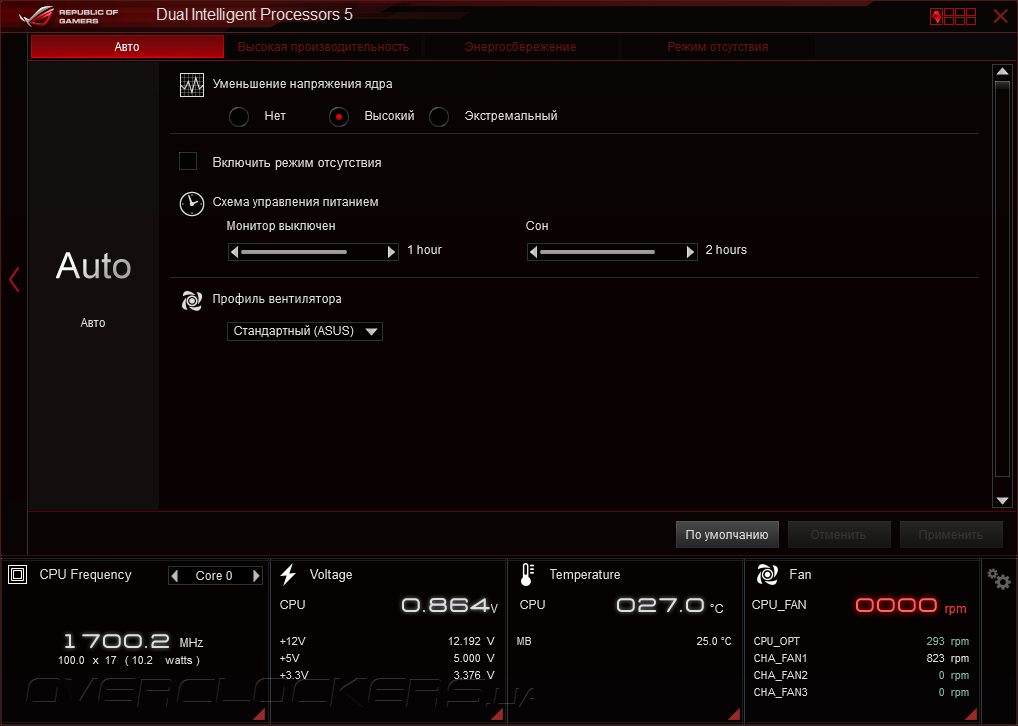Click the CHA_FAN3 fan row
Screen dimensions: 1018x726
(x=861, y=692)
